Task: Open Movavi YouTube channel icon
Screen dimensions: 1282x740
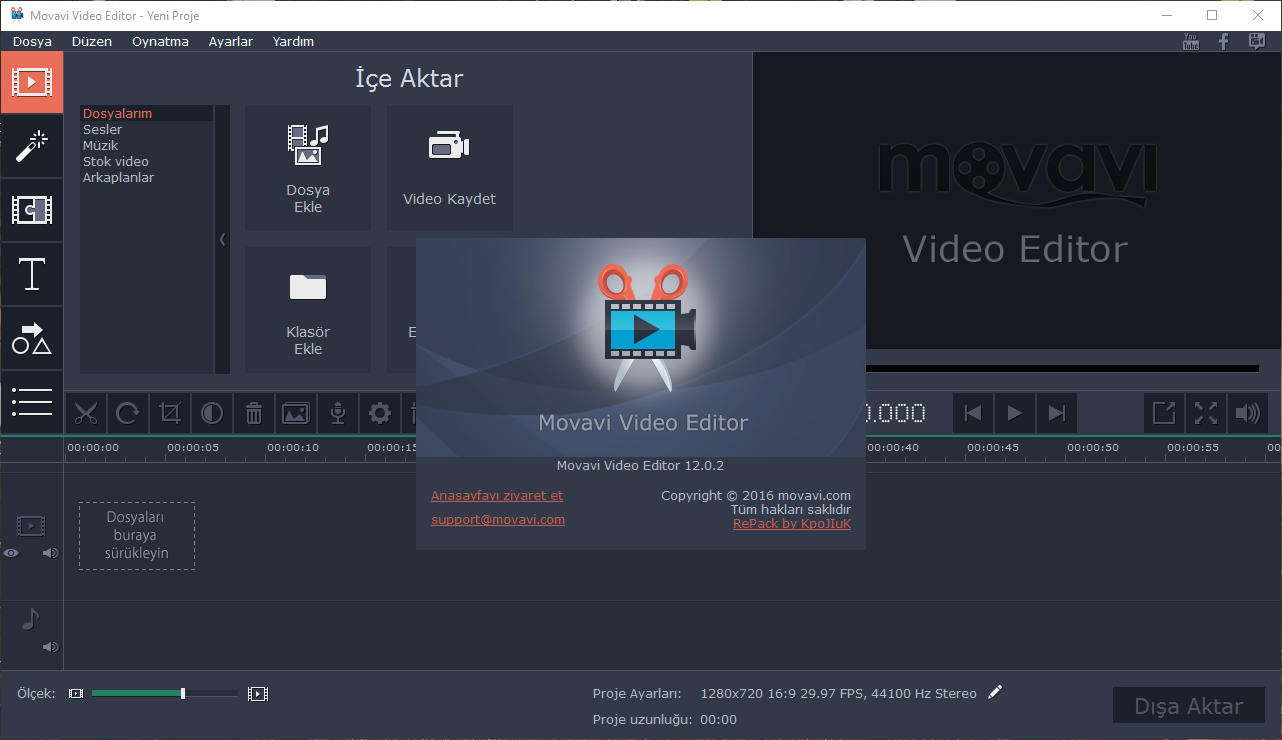Action: (1190, 41)
